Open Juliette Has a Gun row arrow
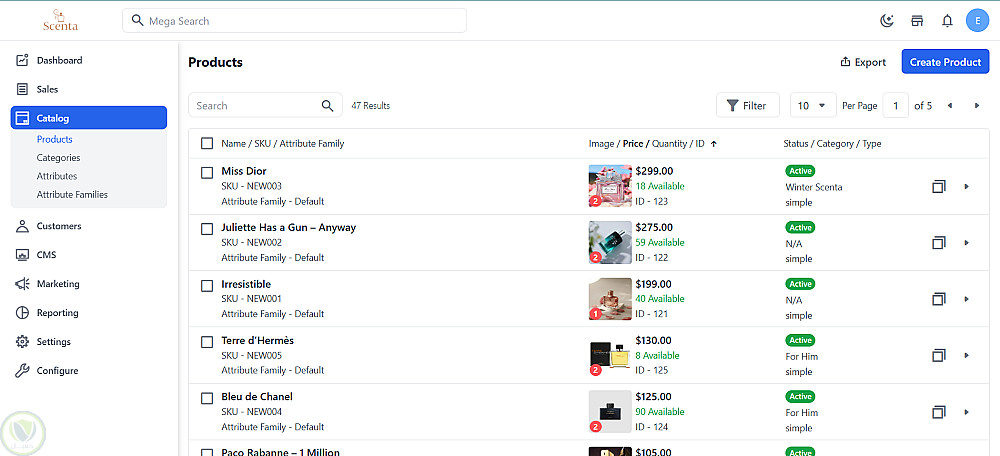The width and height of the screenshot is (1000, 456). (x=967, y=242)
